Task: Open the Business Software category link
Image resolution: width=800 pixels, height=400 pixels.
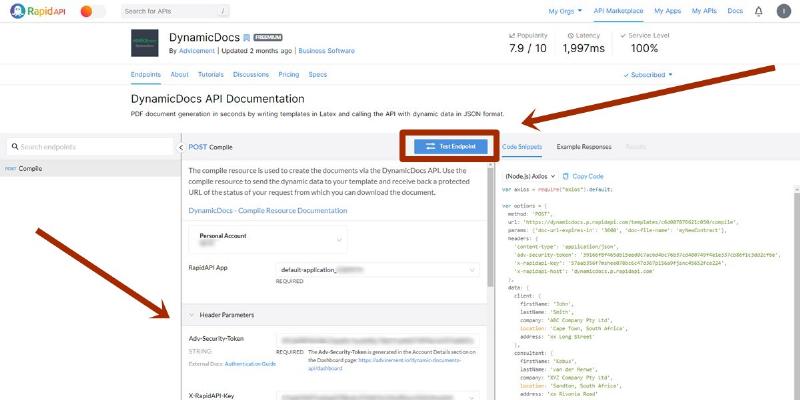Action: click(x=327, y=51)
